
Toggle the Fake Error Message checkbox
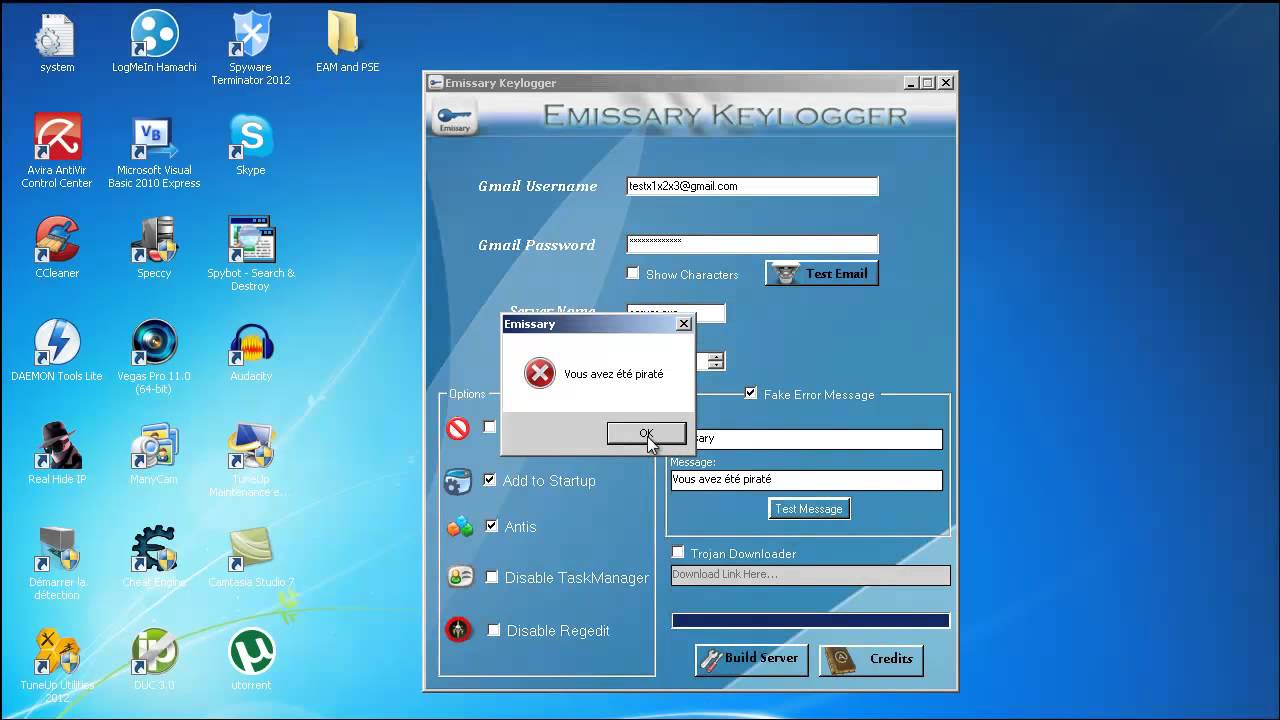pos(751,394)
